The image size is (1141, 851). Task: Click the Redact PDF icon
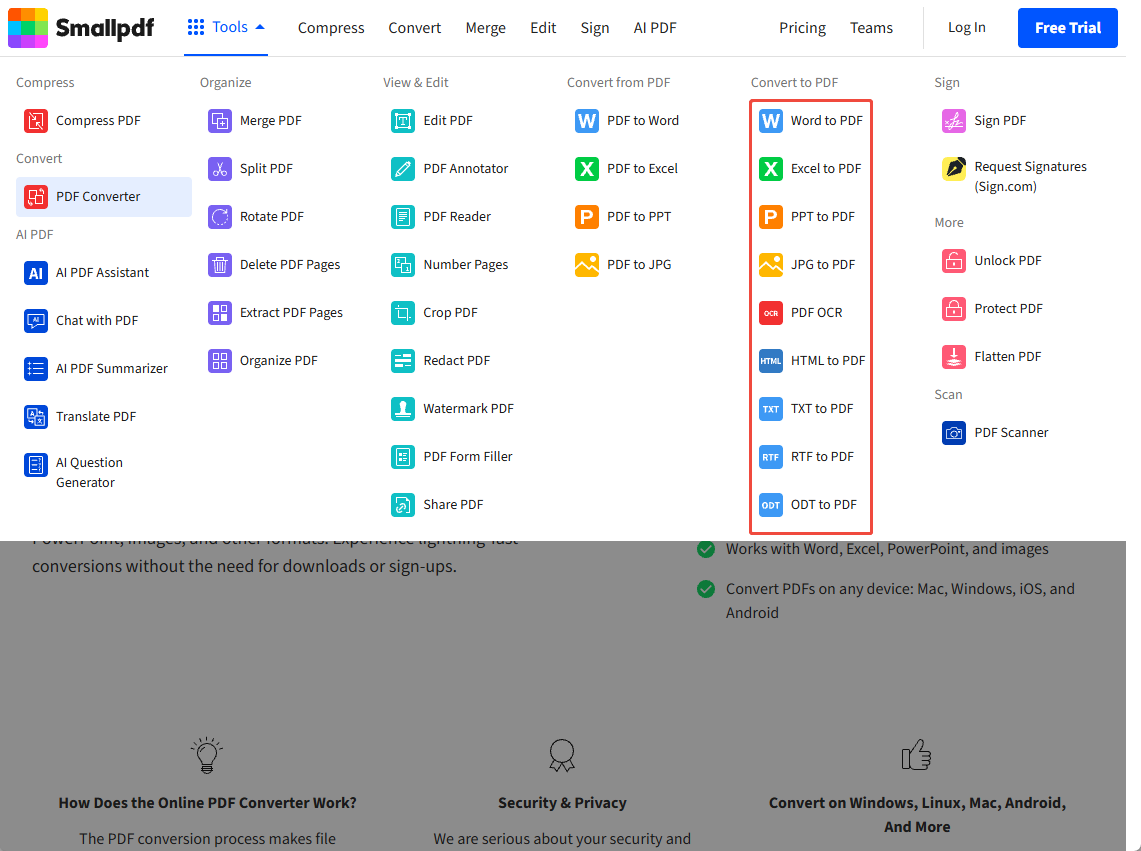point(403,361)
